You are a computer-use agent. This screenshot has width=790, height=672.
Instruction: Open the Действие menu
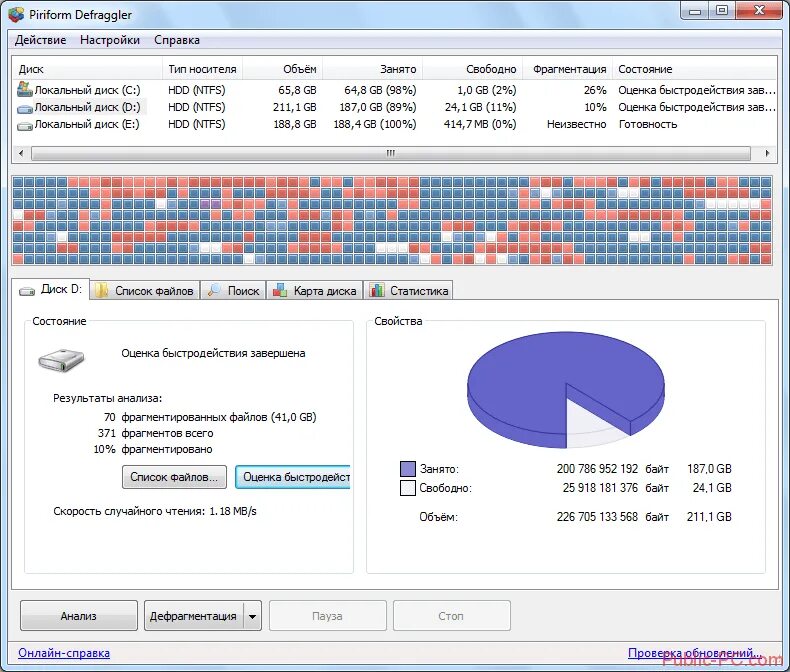pyautogui.click(x=40, y=40)
